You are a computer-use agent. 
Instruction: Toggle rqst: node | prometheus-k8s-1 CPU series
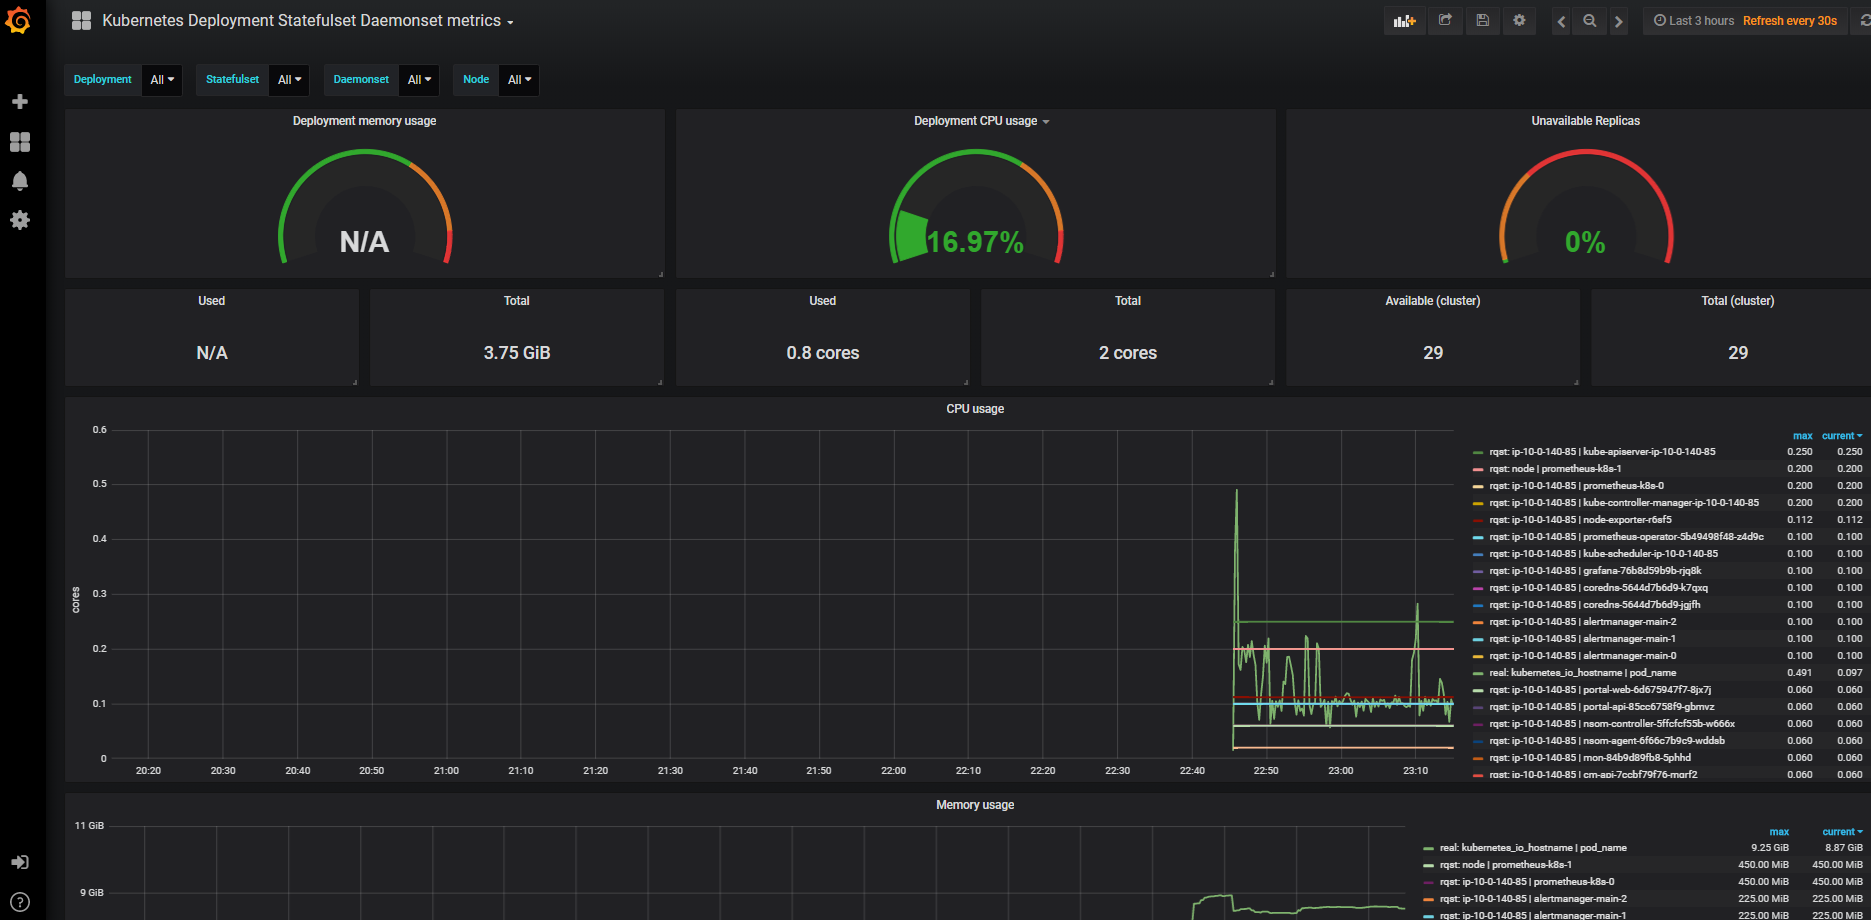click(1555, 469)
